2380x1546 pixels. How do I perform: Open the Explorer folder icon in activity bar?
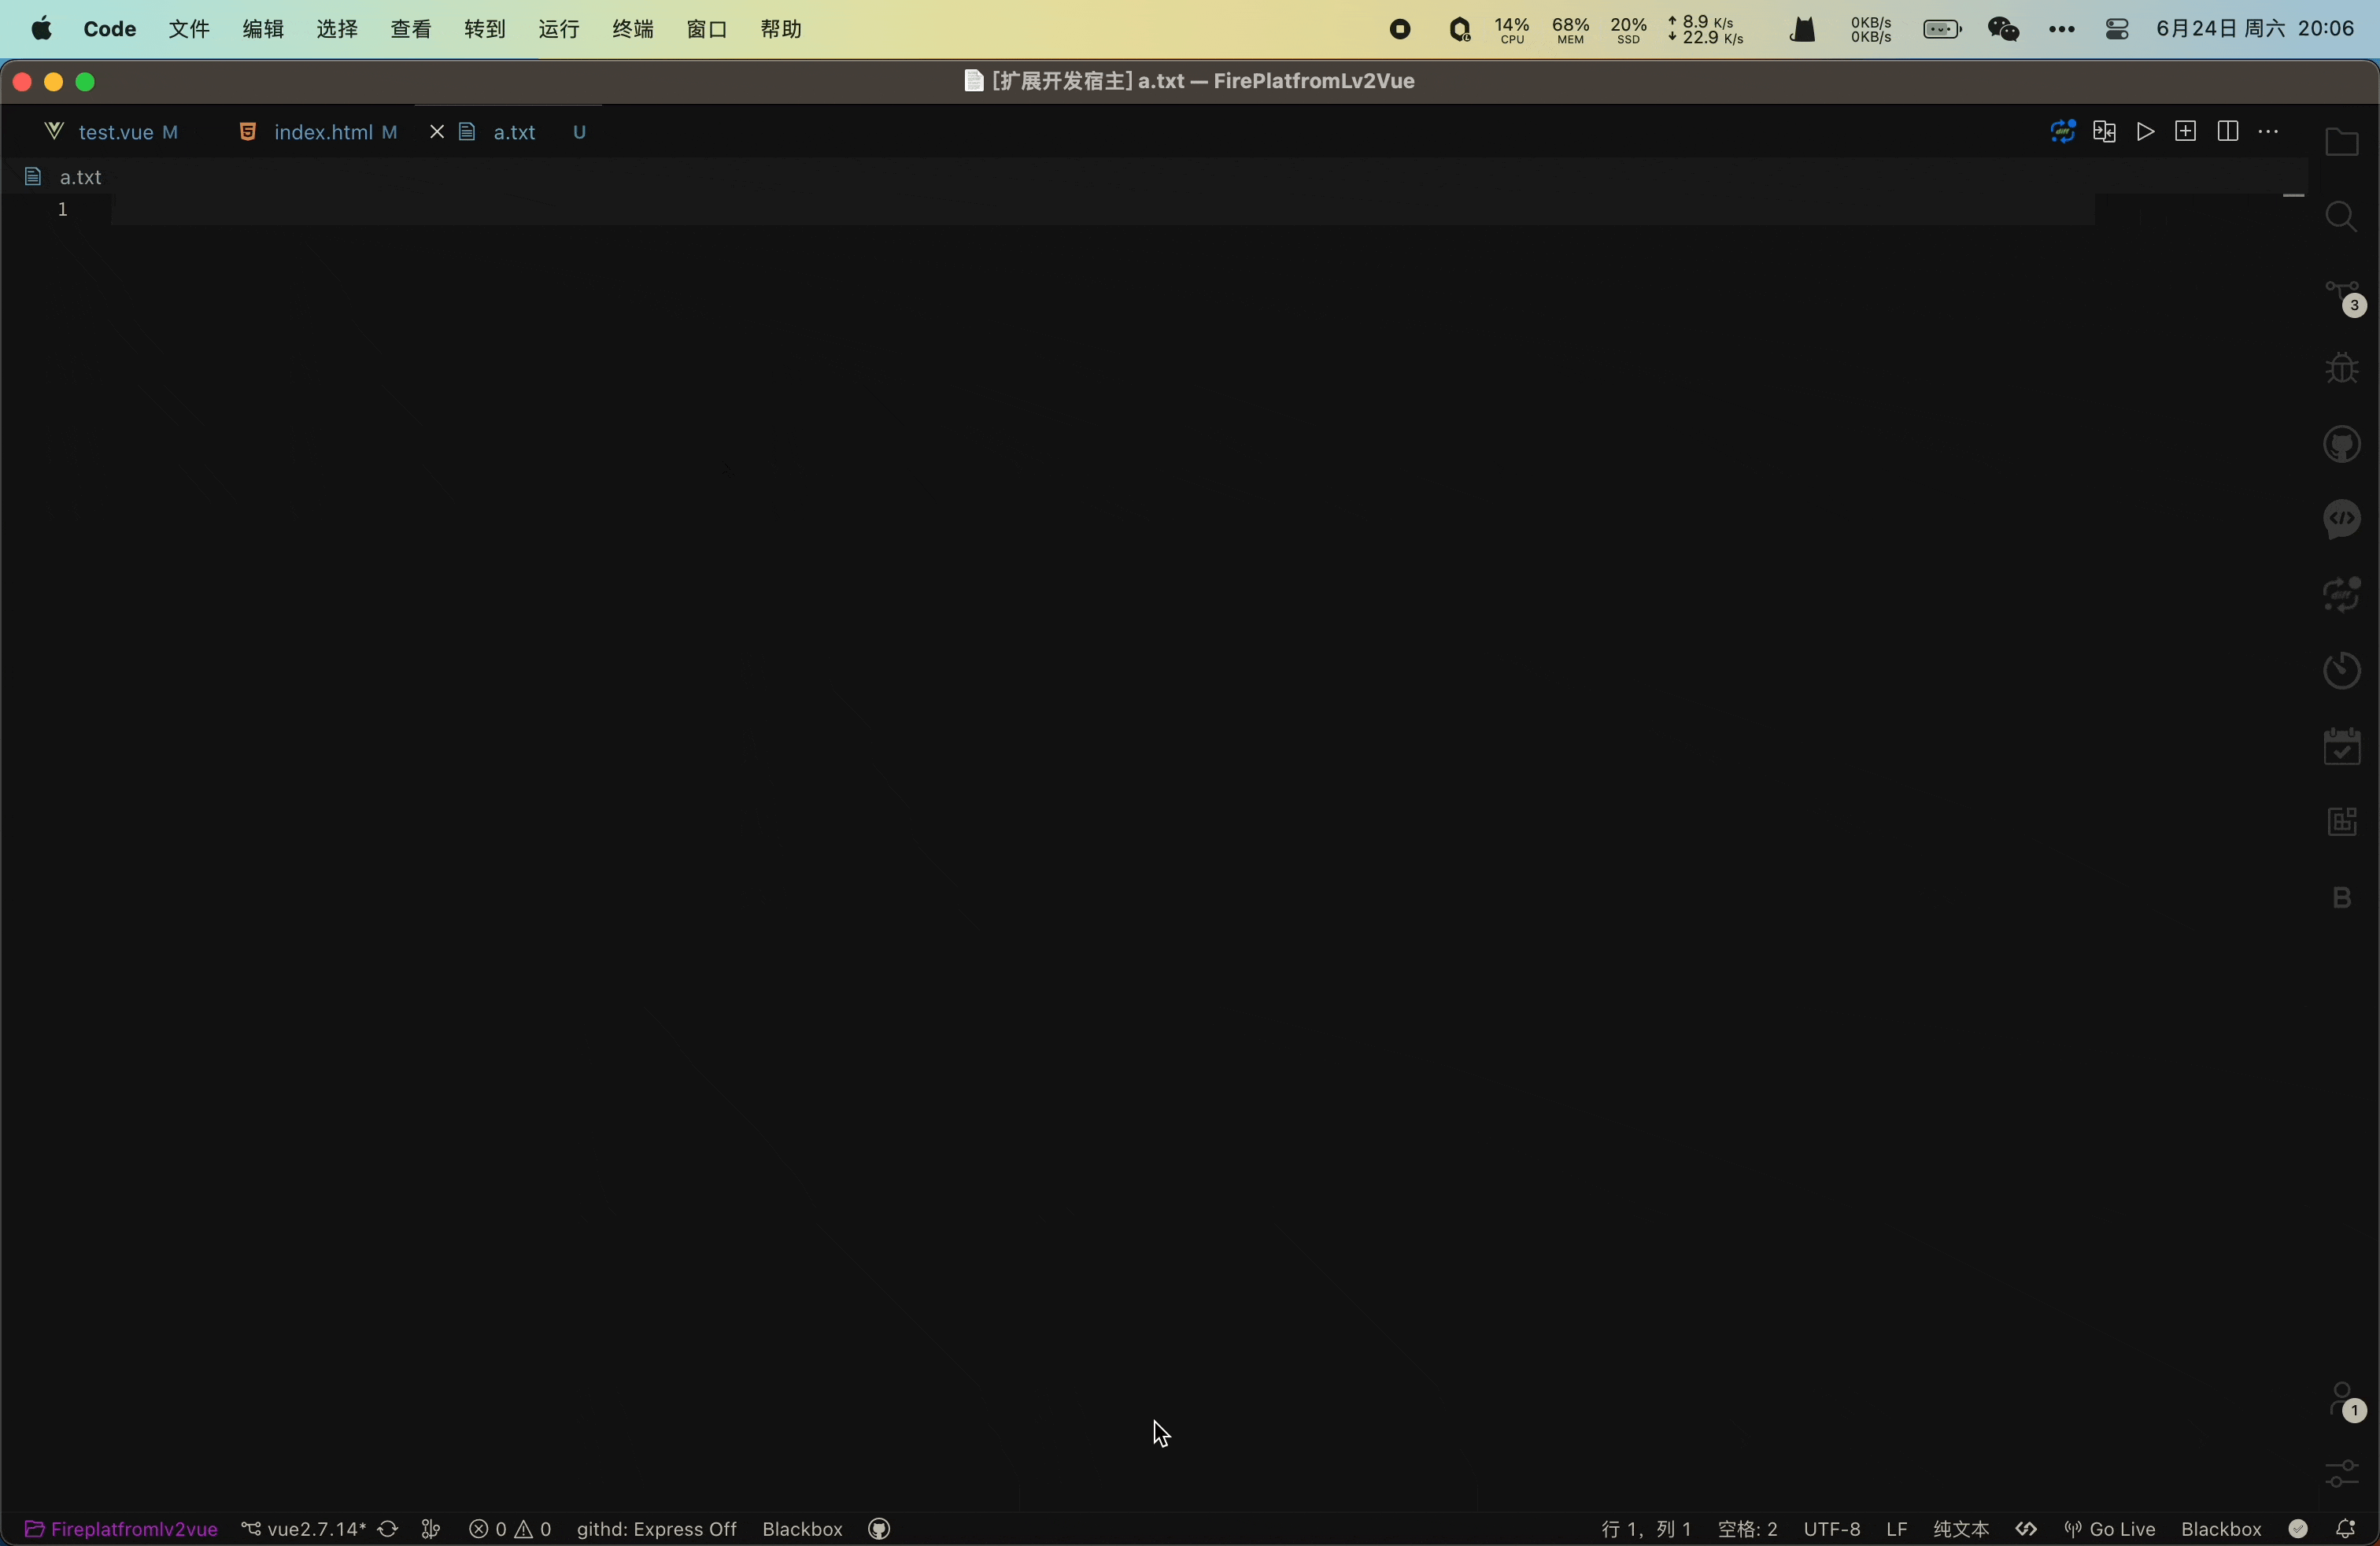pyautogui.click(x=2341, y=142)
